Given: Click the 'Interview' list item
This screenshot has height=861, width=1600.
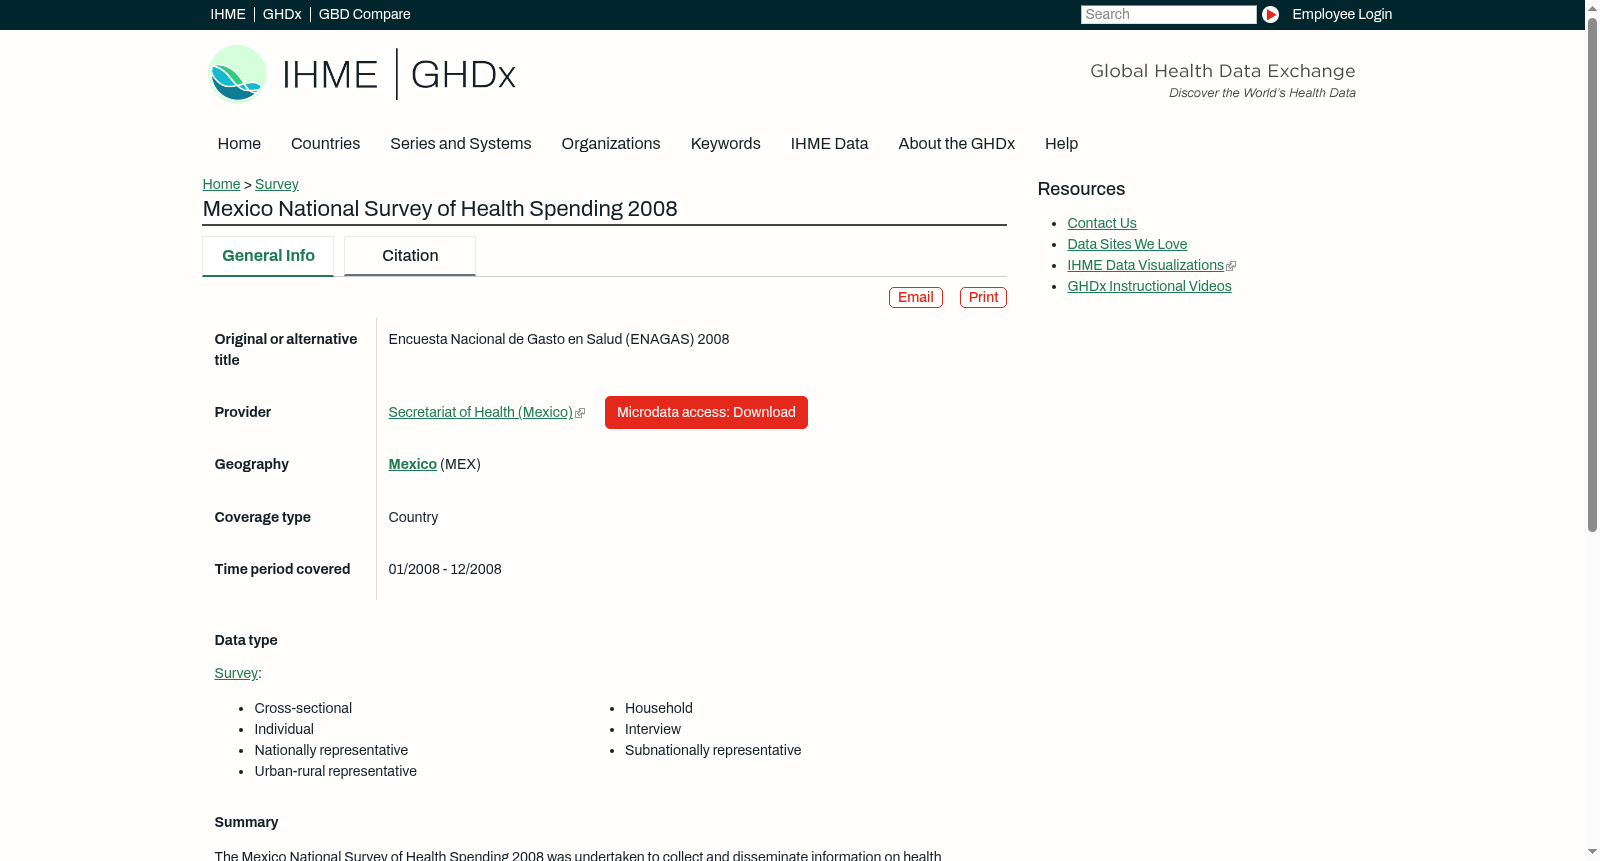Looking at the screenshot, I should tap(653, 729).
